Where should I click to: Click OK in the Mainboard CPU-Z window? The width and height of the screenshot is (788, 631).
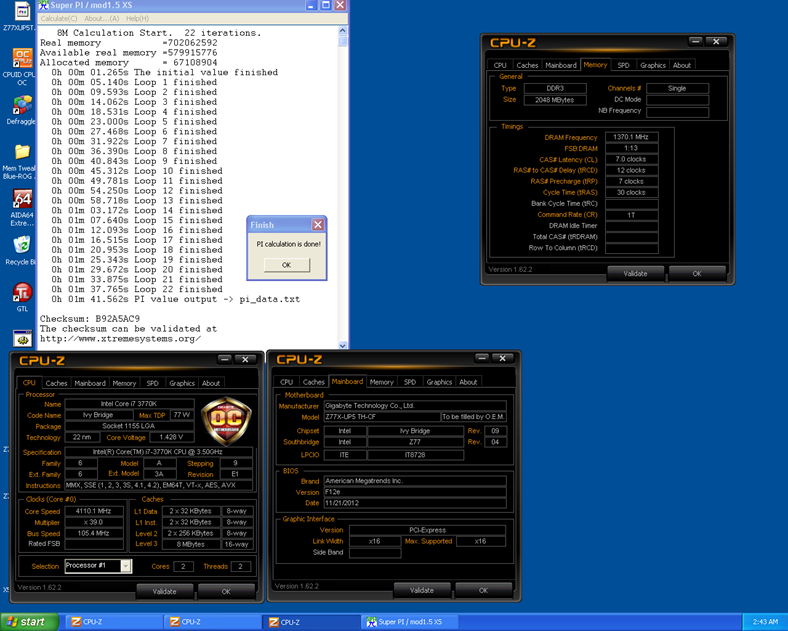pyautogui.click(x=483, y=590)
